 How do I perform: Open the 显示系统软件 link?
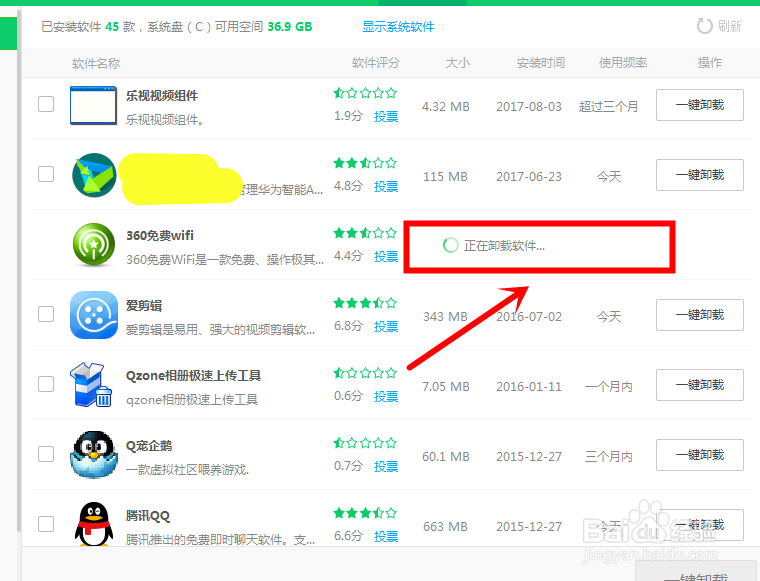398,27
